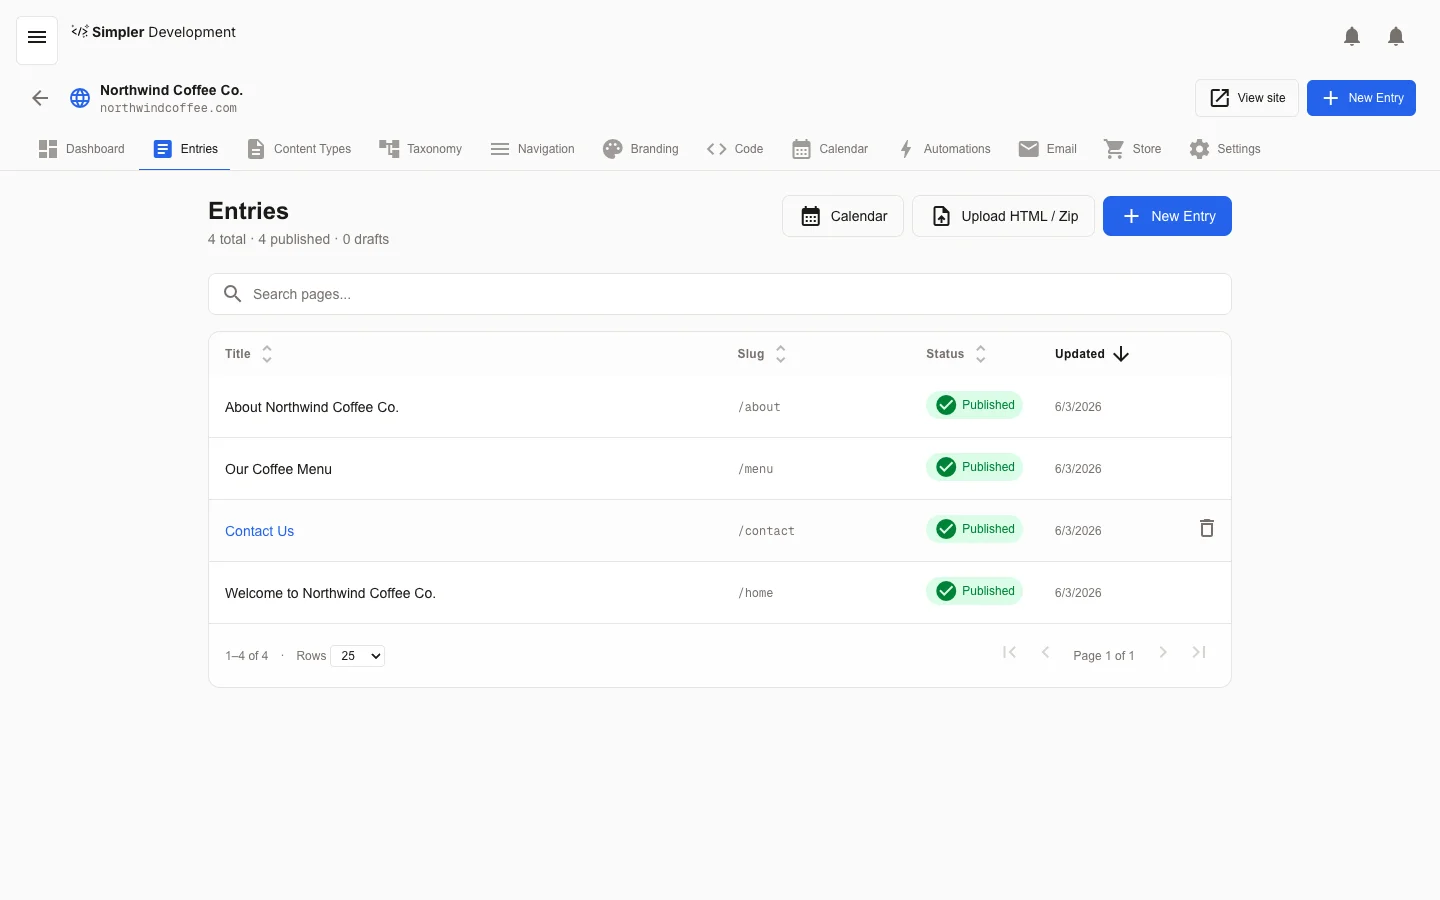1440x900 pixels.
Task: Click the View site button
Action: pos(1247,98)
